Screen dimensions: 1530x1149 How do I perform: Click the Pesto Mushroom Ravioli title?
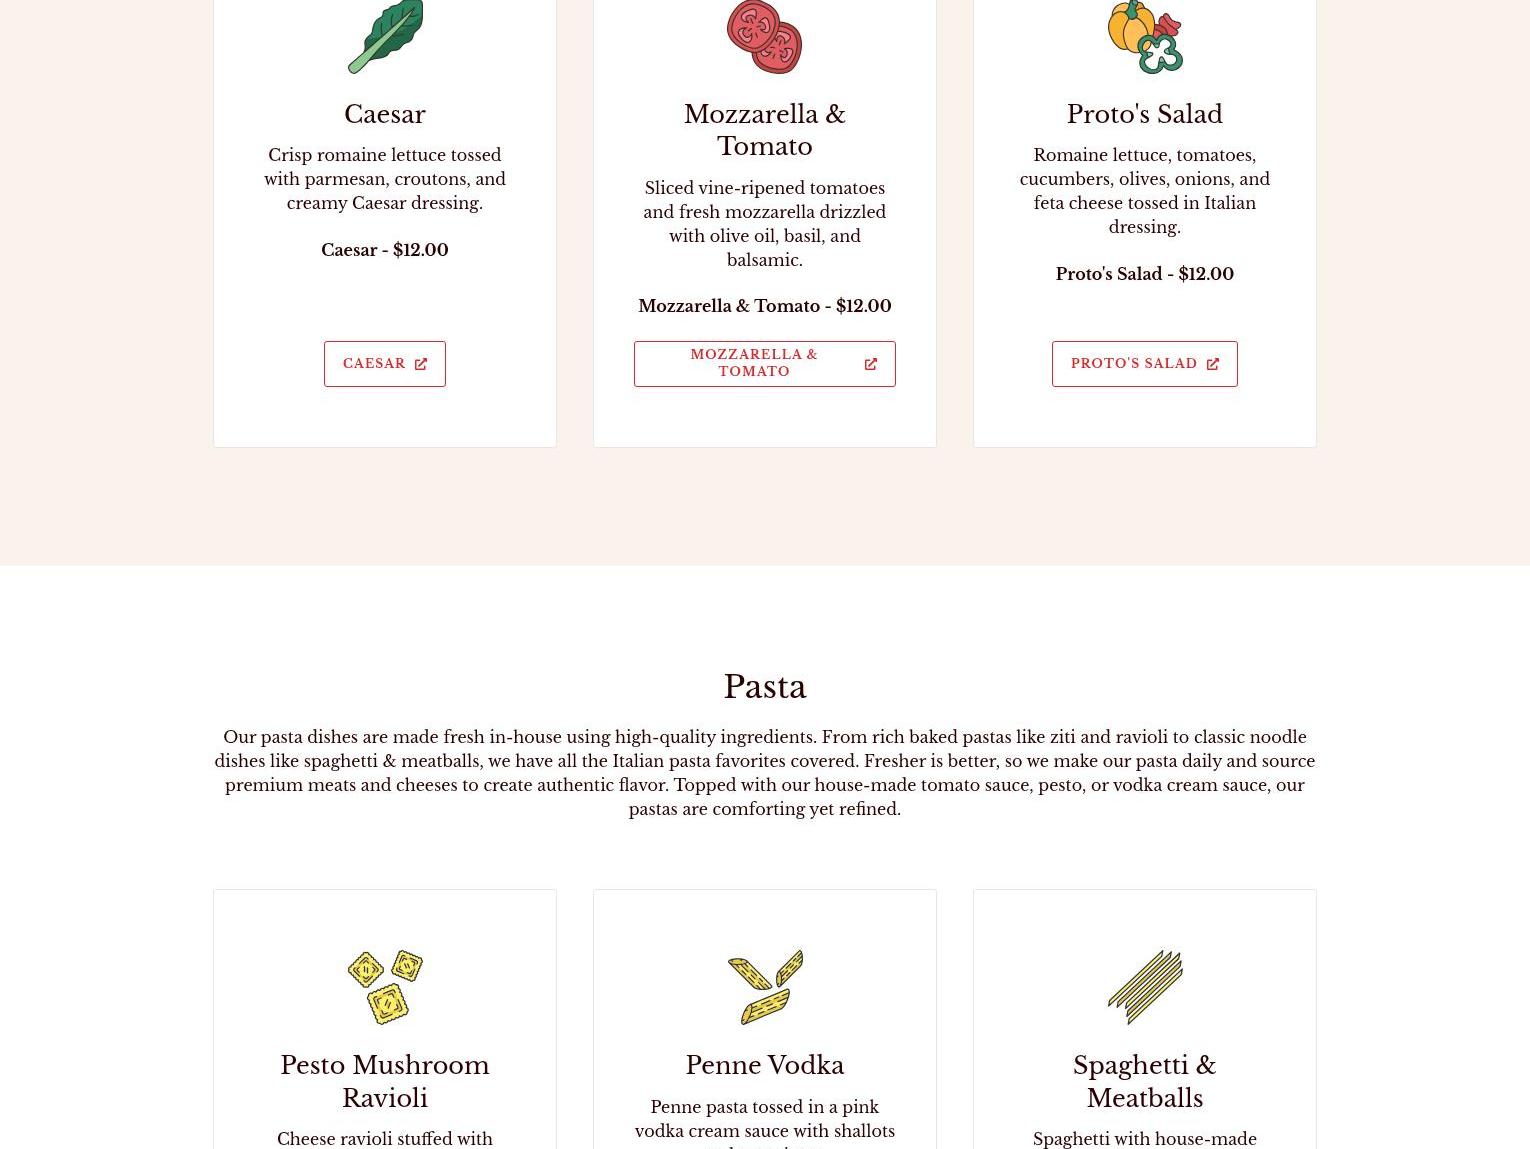(385, 1082)
